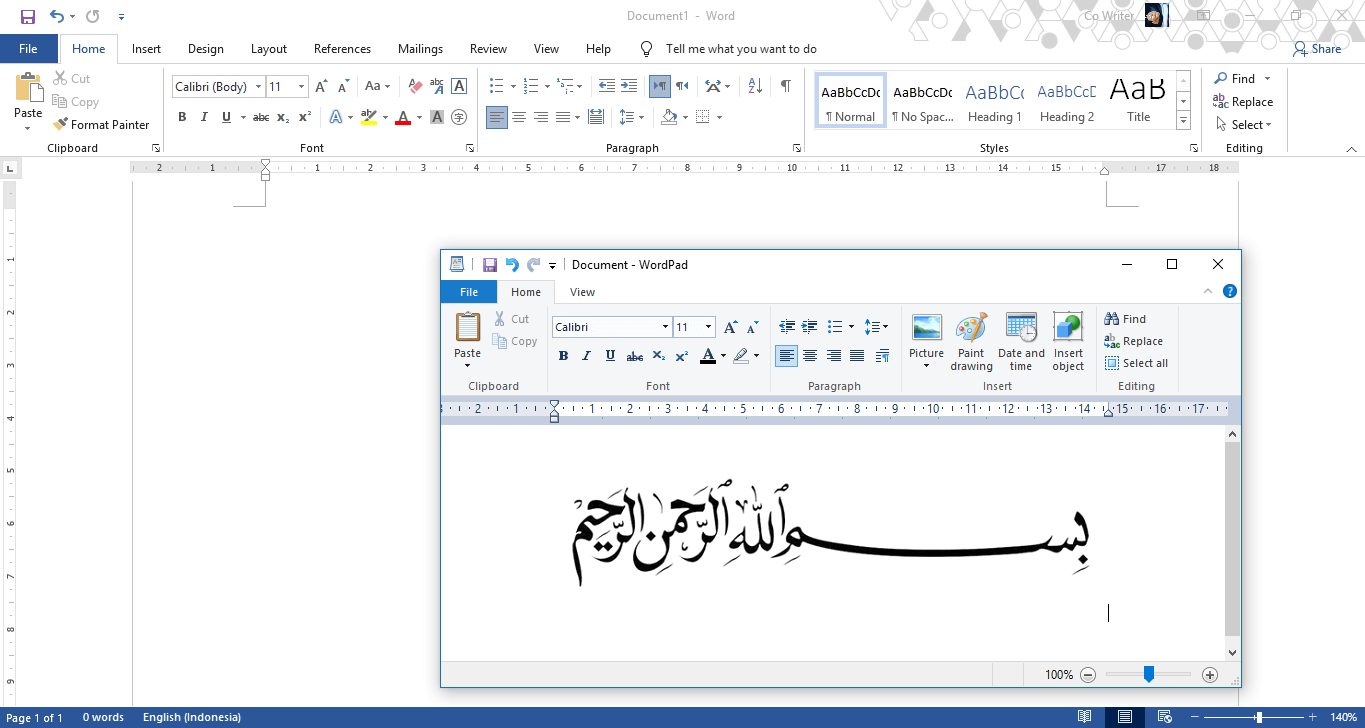Enable center alignment in WordPad
Image resolution: width=1365 pixels, height=728 pixels.
[809, 355]
